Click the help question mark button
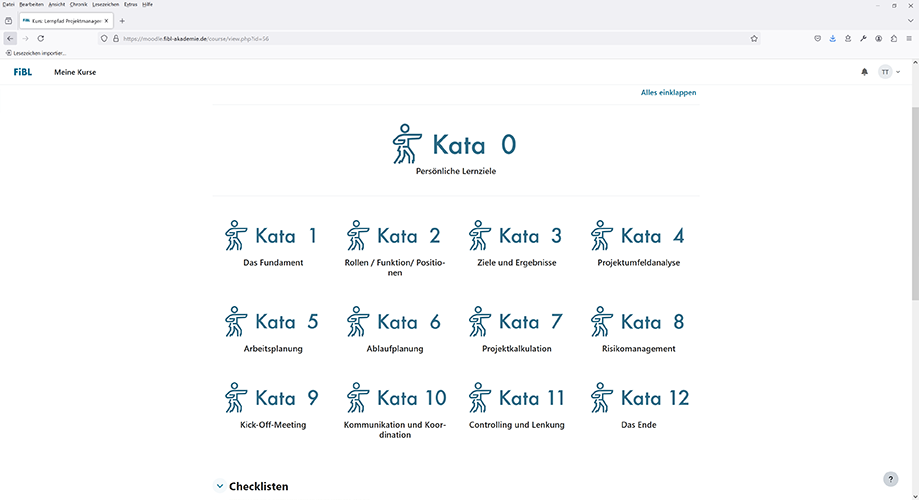Viewport: 919px width, 500px height. click(890, 479)
